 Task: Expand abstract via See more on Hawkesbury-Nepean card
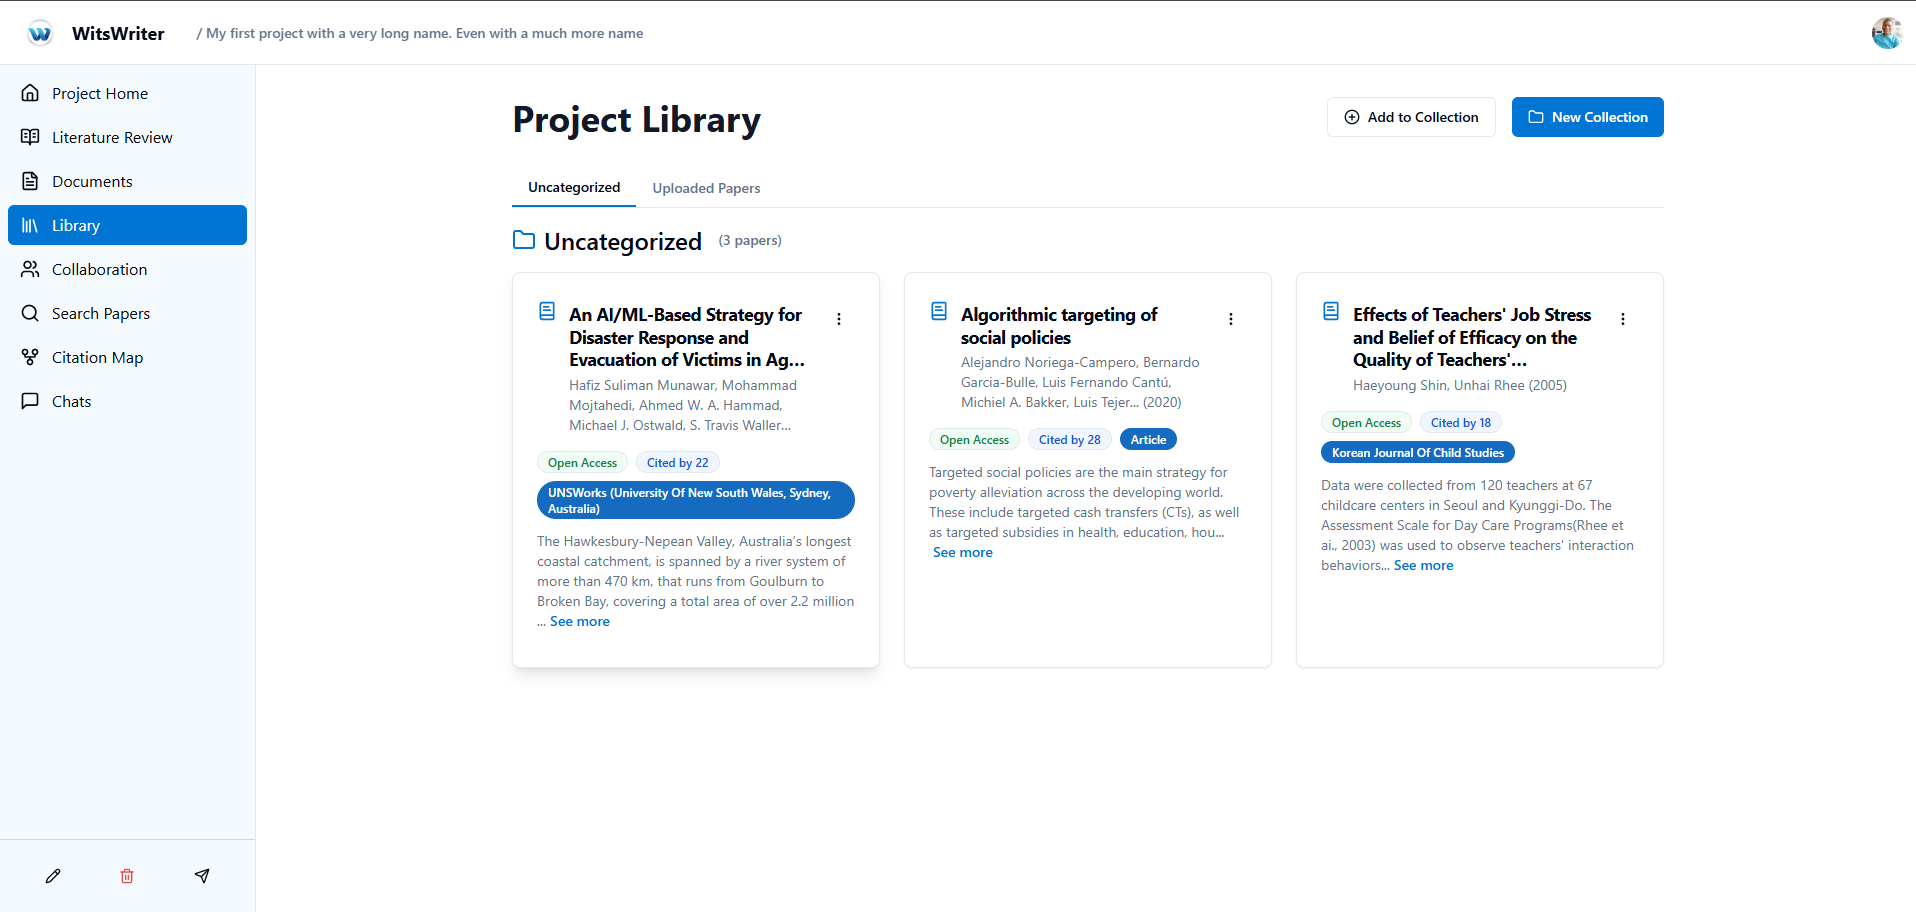(579, 621)
